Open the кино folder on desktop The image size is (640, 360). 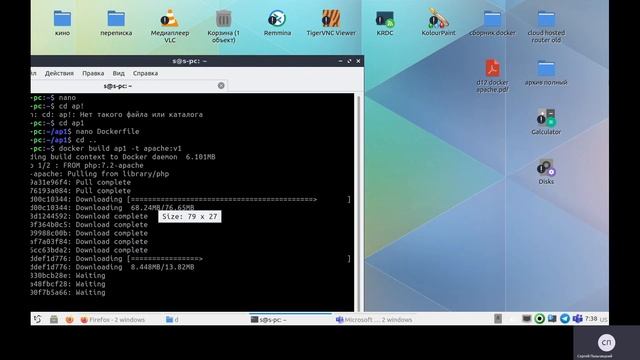click(x=62, y=23)
